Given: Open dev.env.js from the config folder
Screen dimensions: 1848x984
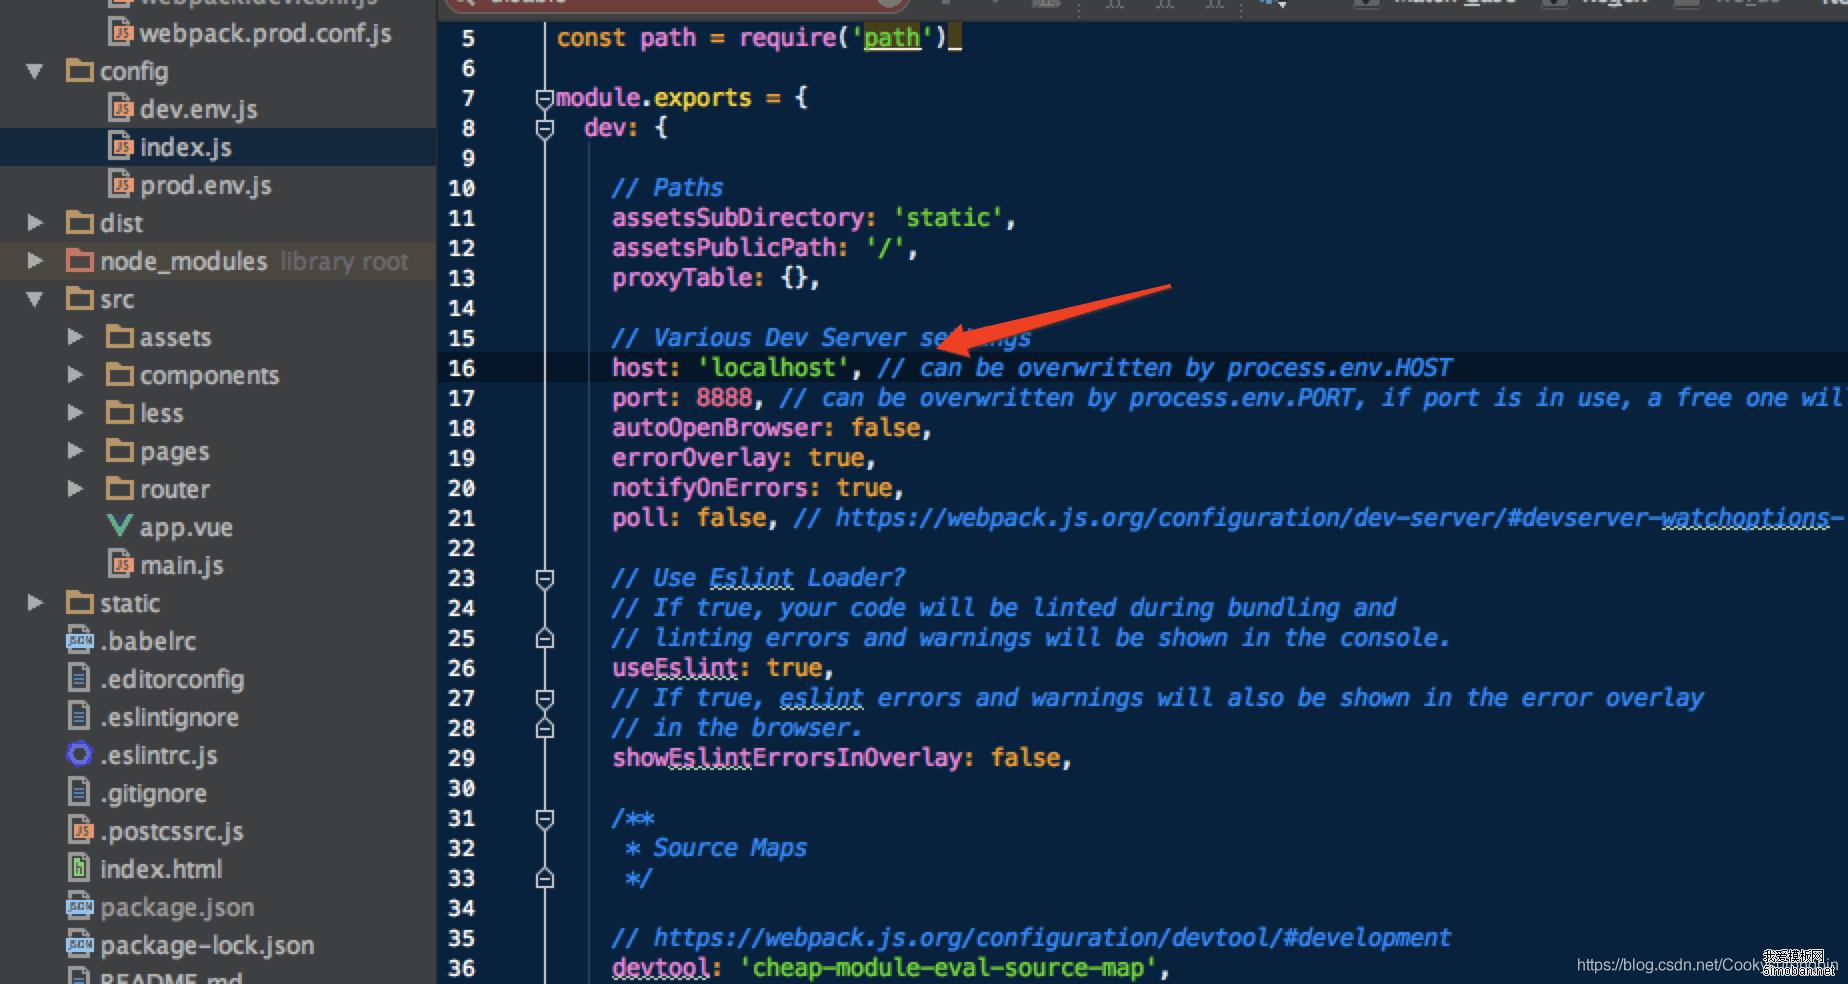Looking at the screenshot, I should tap(198, 109).
